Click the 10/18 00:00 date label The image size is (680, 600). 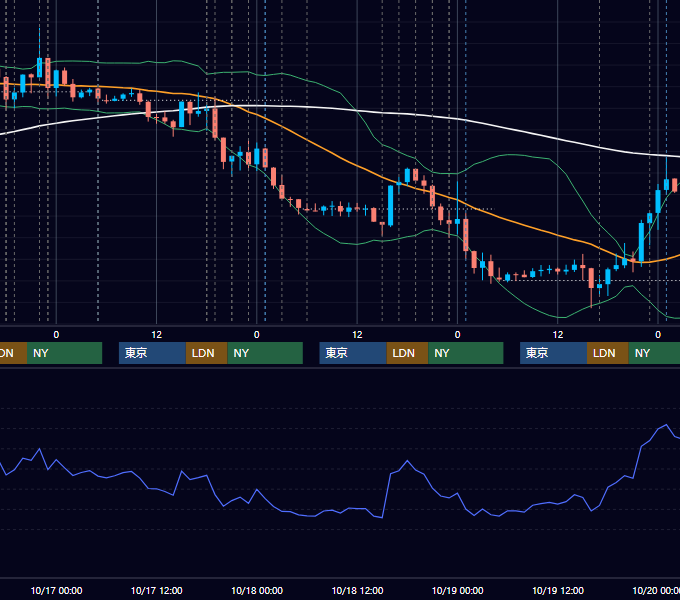point(257,590)
